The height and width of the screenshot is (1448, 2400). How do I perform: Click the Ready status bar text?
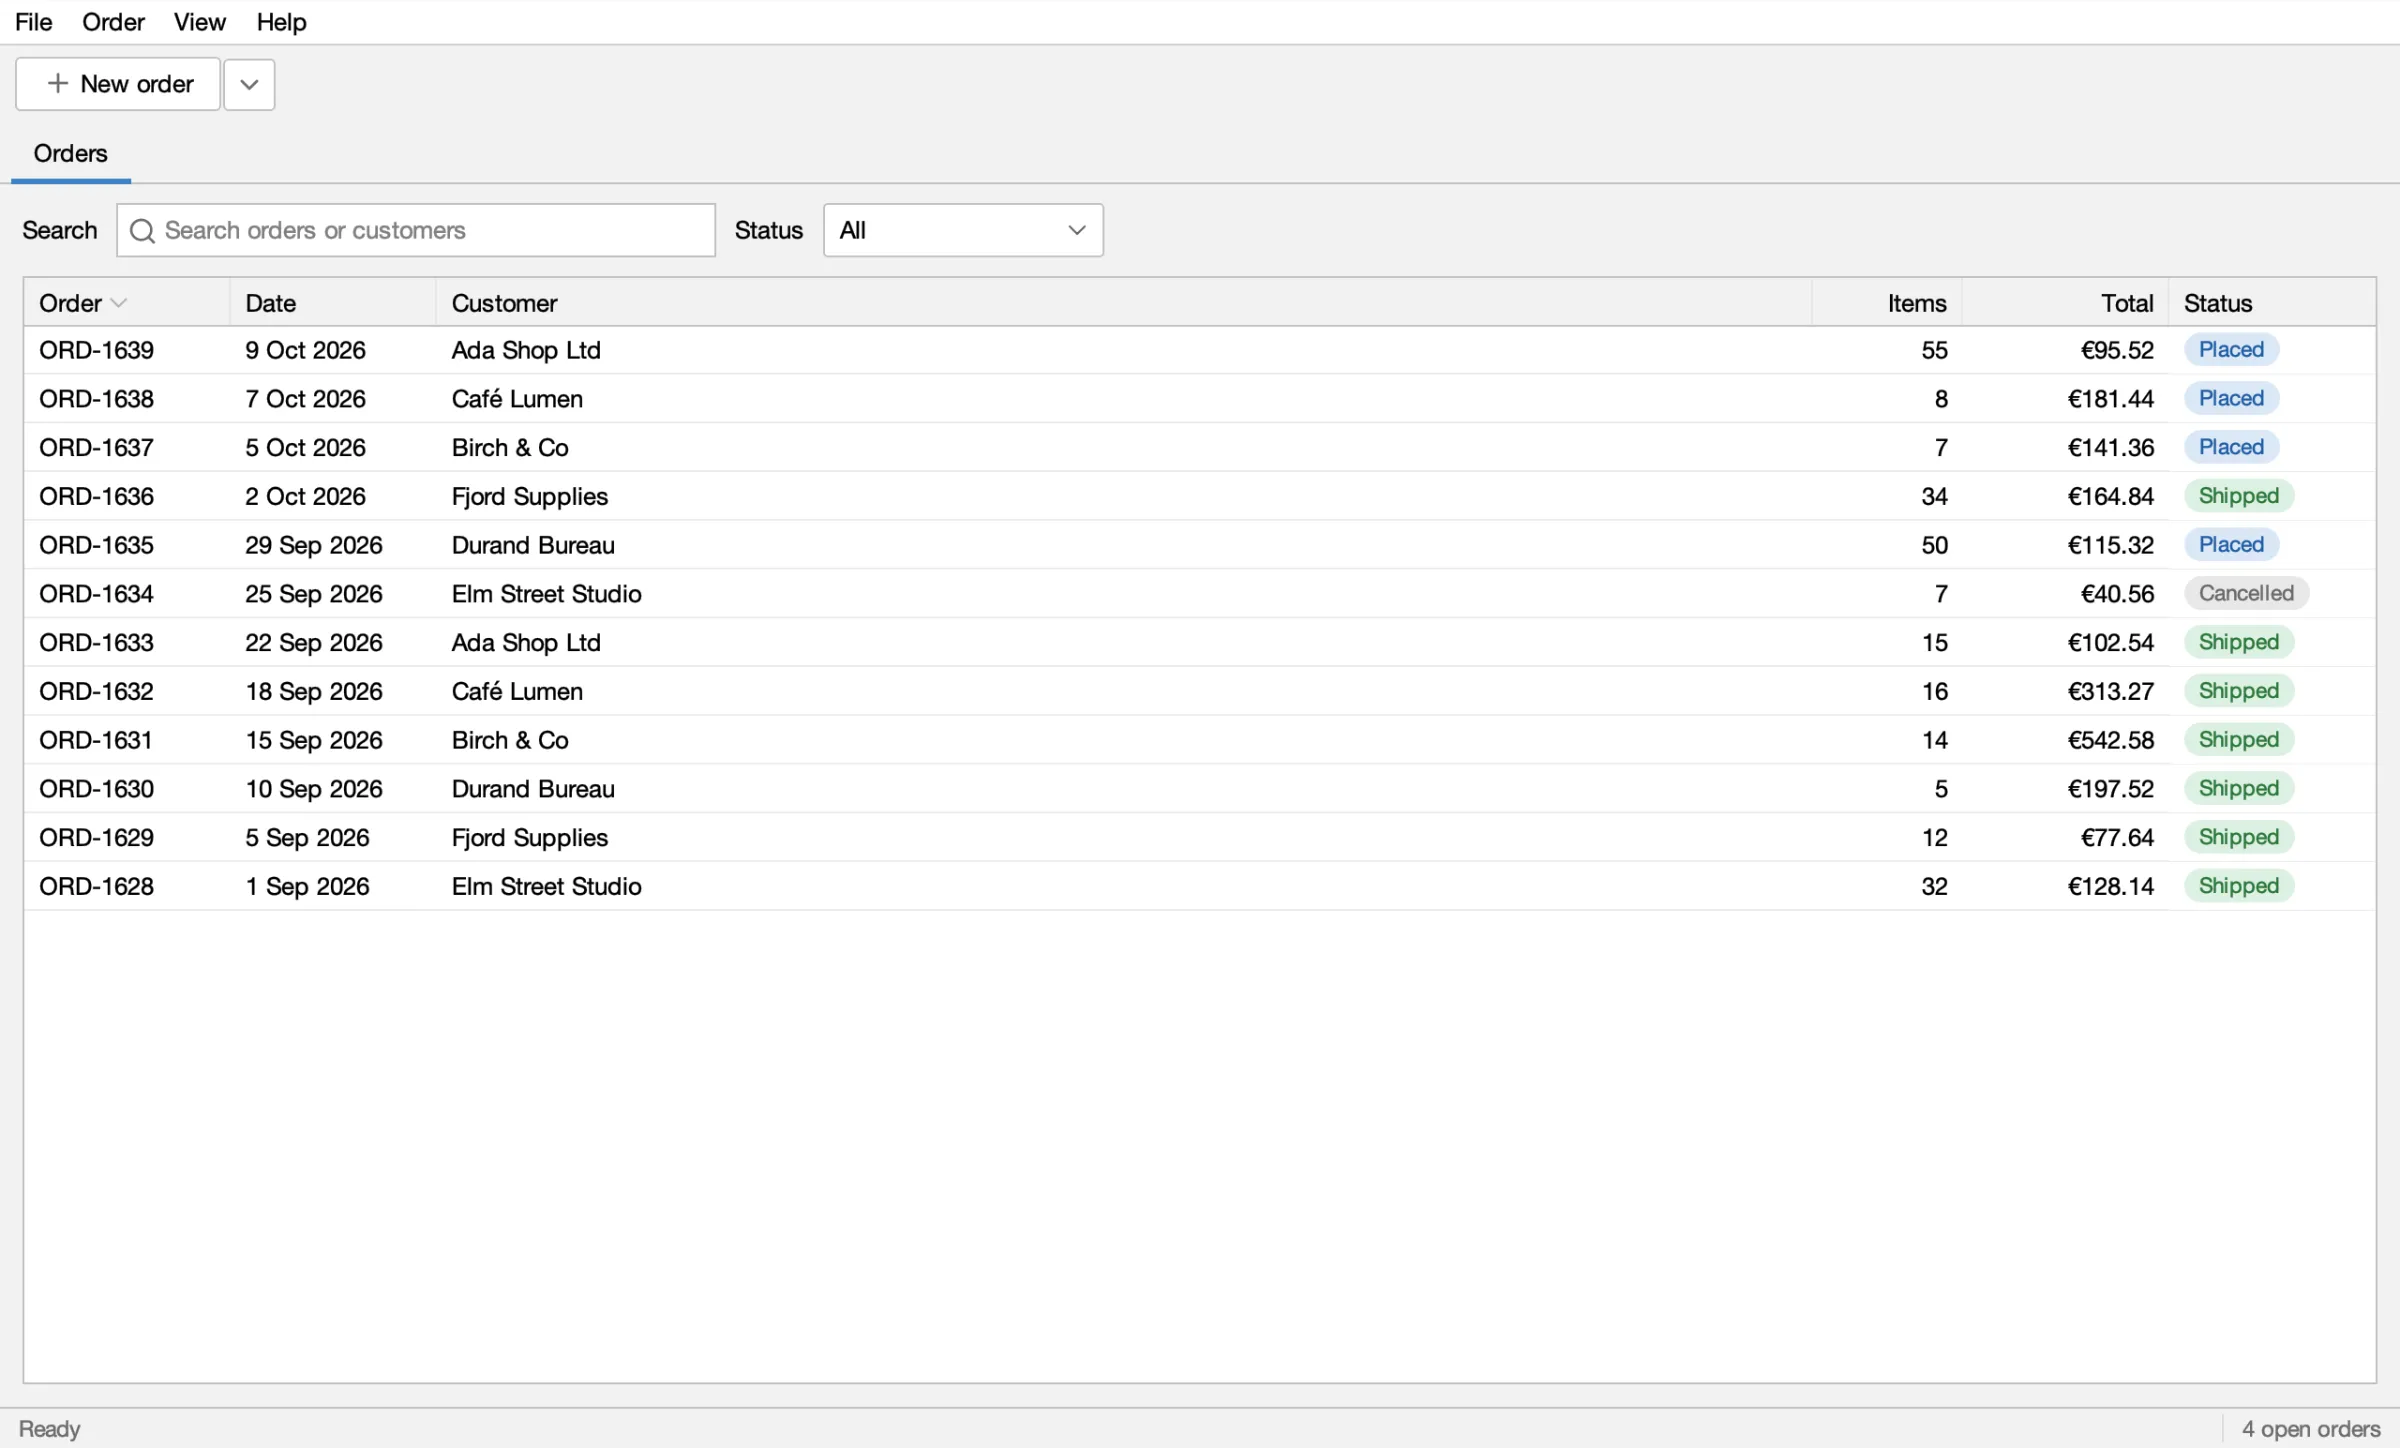tap(49, 1429)
